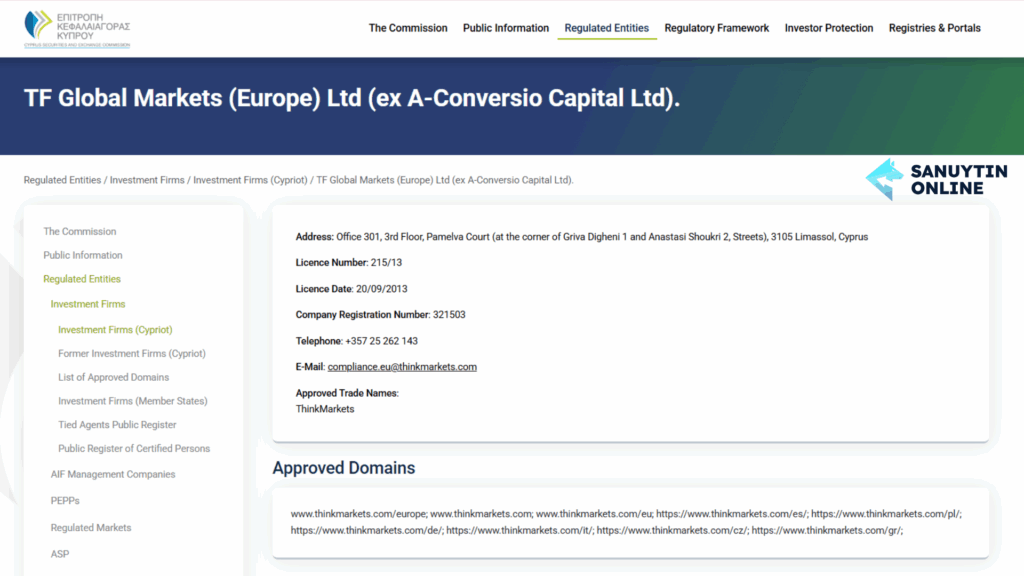Screen dimensions: 1024x576
Task: Open Public Information top menu
Action: pos(505,28)
